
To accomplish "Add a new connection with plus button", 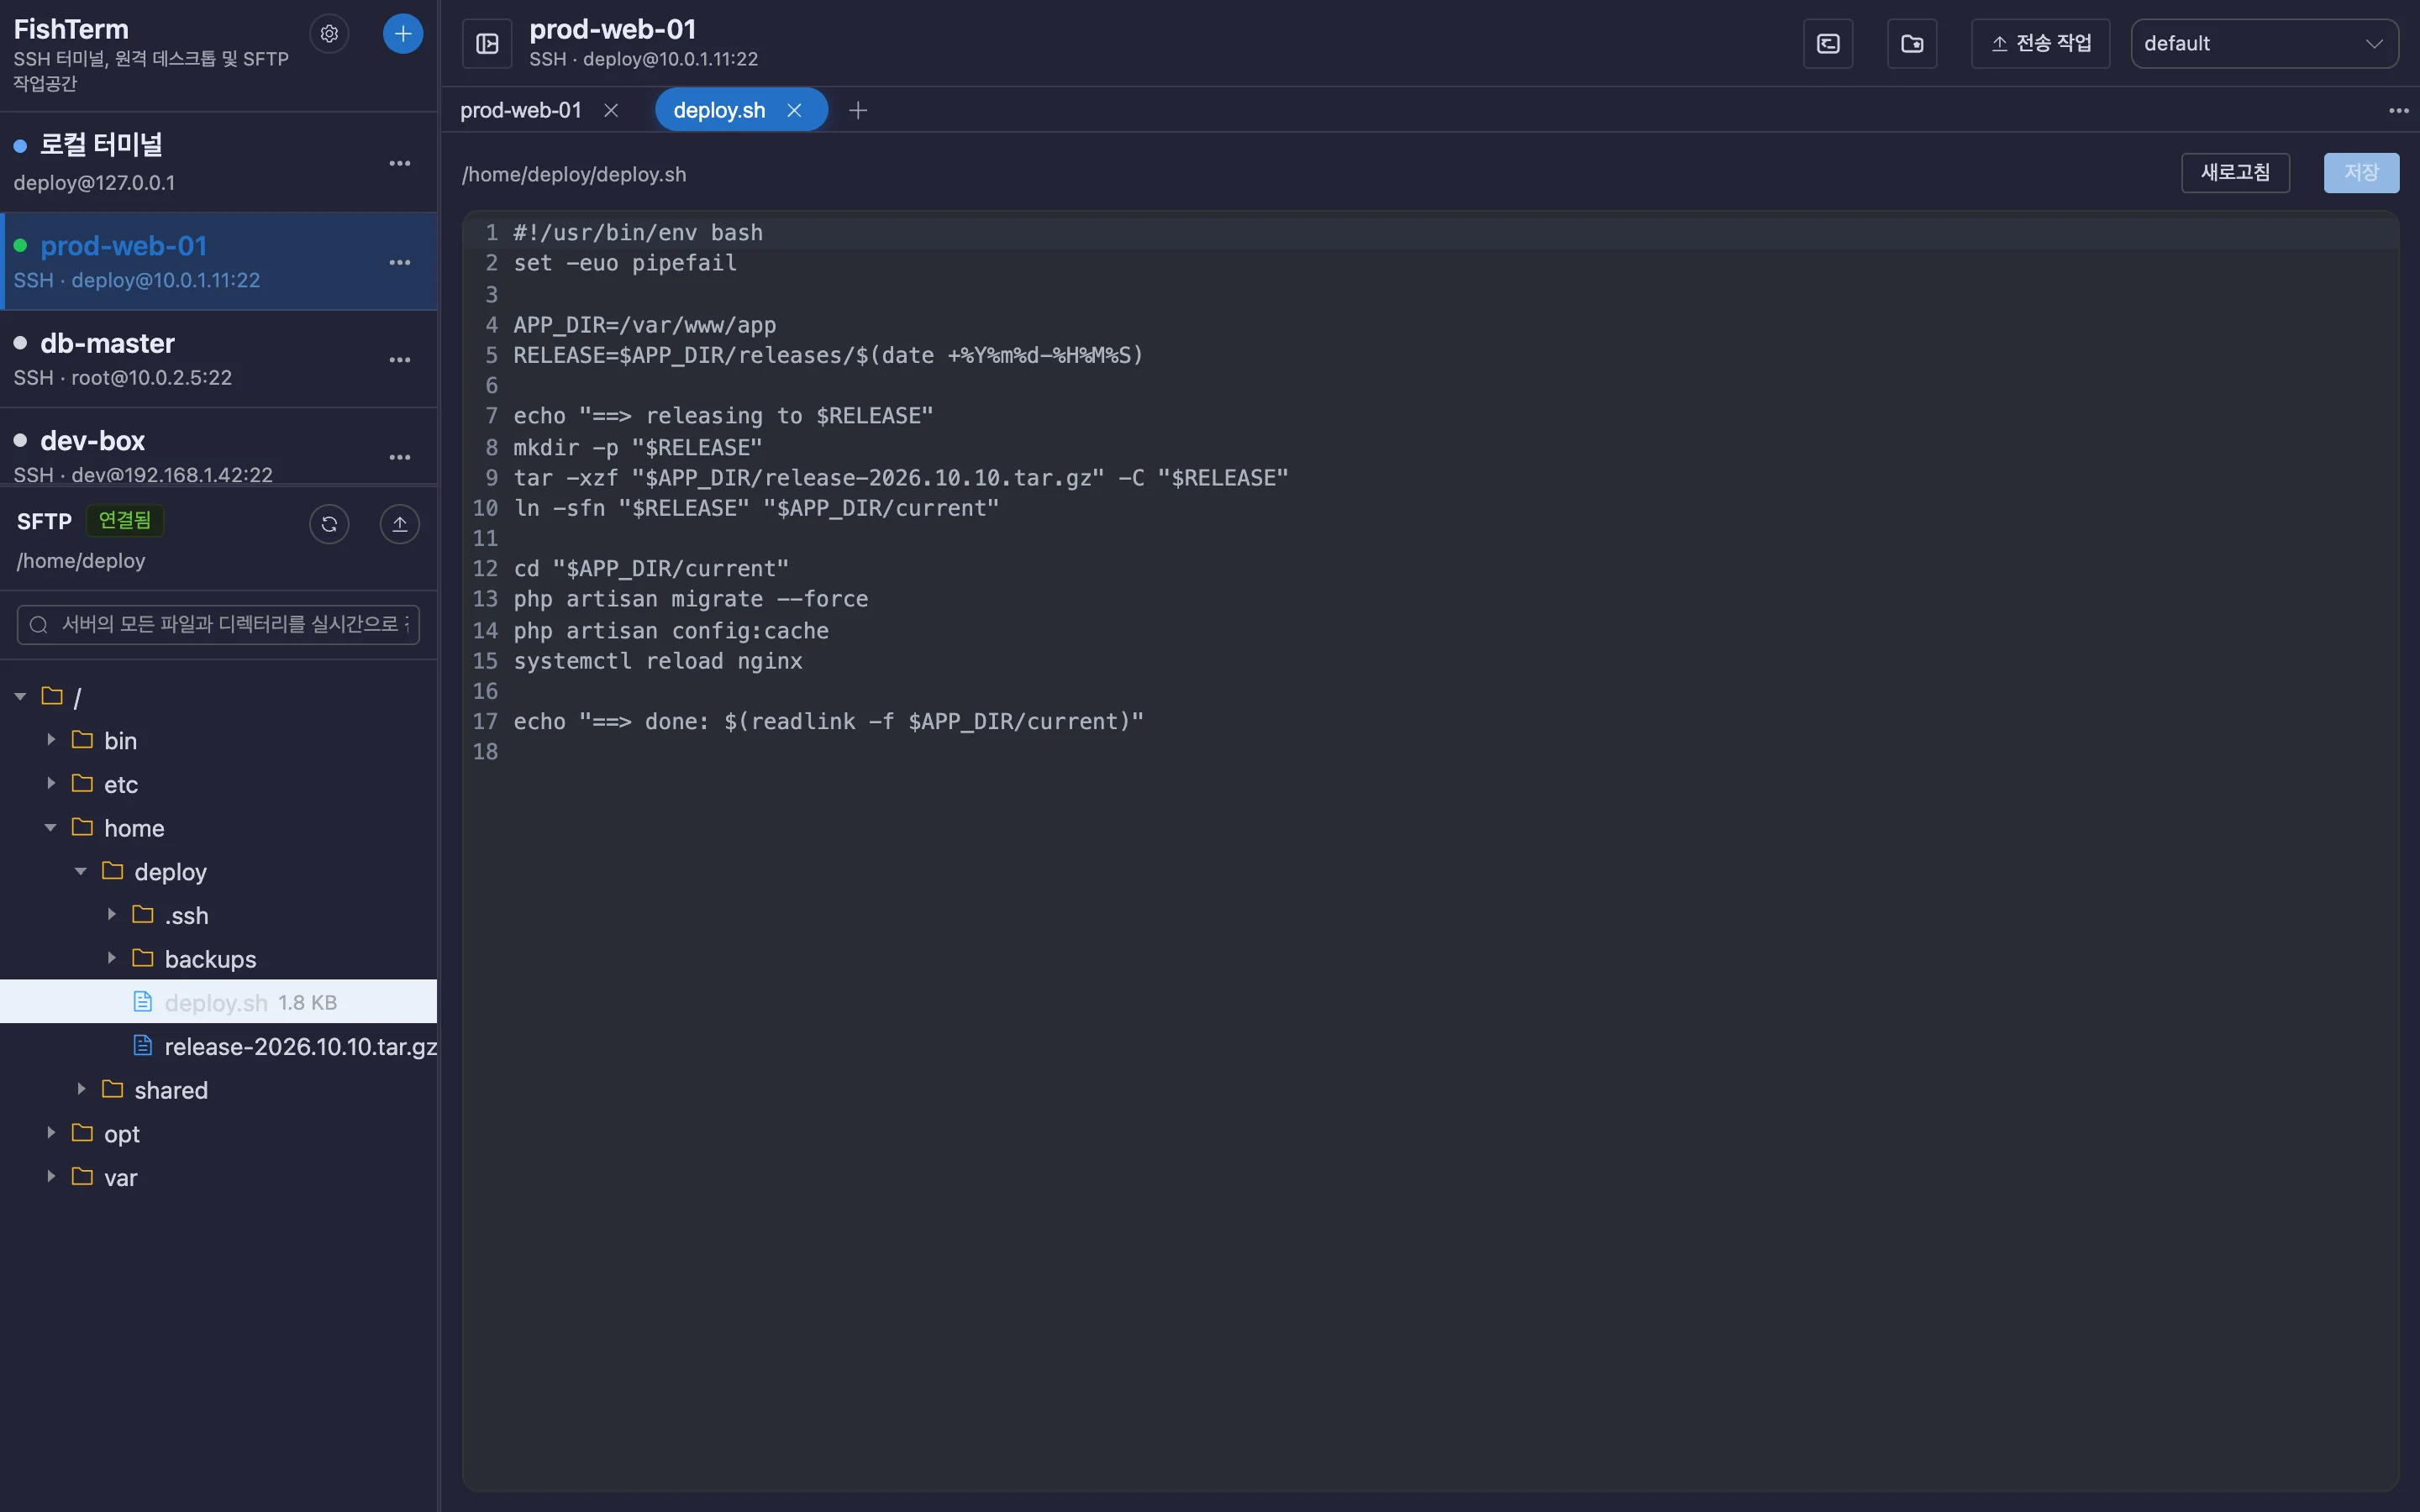I will point(403,34).
